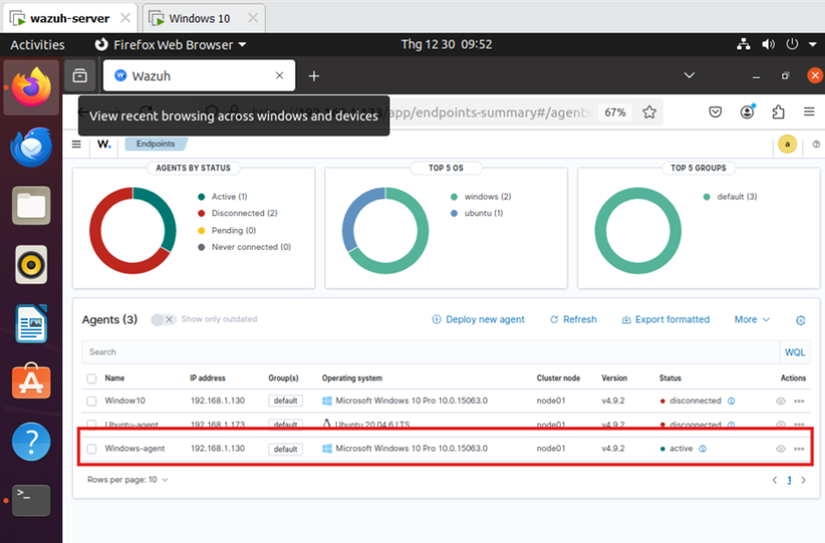
Task: Click Deploy new agent
Action: [478, 319]
